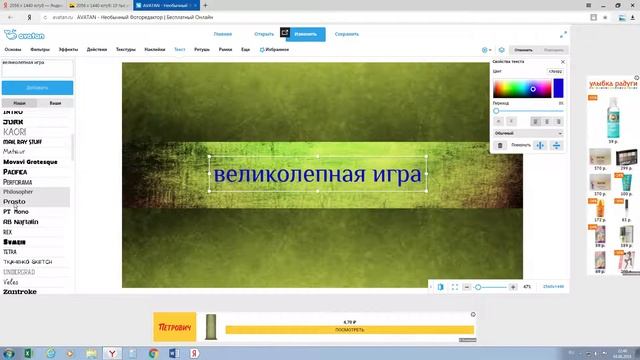Viewport: 640px width, 360px height.
Task: Set left text alignment
Action: point(536,121)
